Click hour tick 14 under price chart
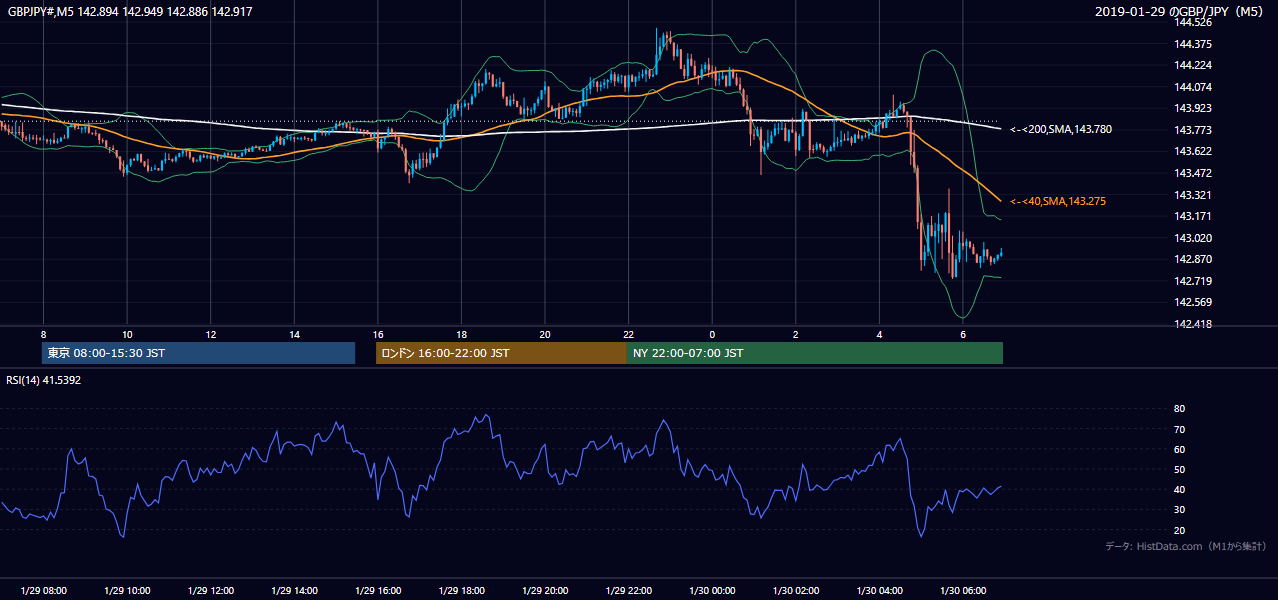 [x=294, y=334]
